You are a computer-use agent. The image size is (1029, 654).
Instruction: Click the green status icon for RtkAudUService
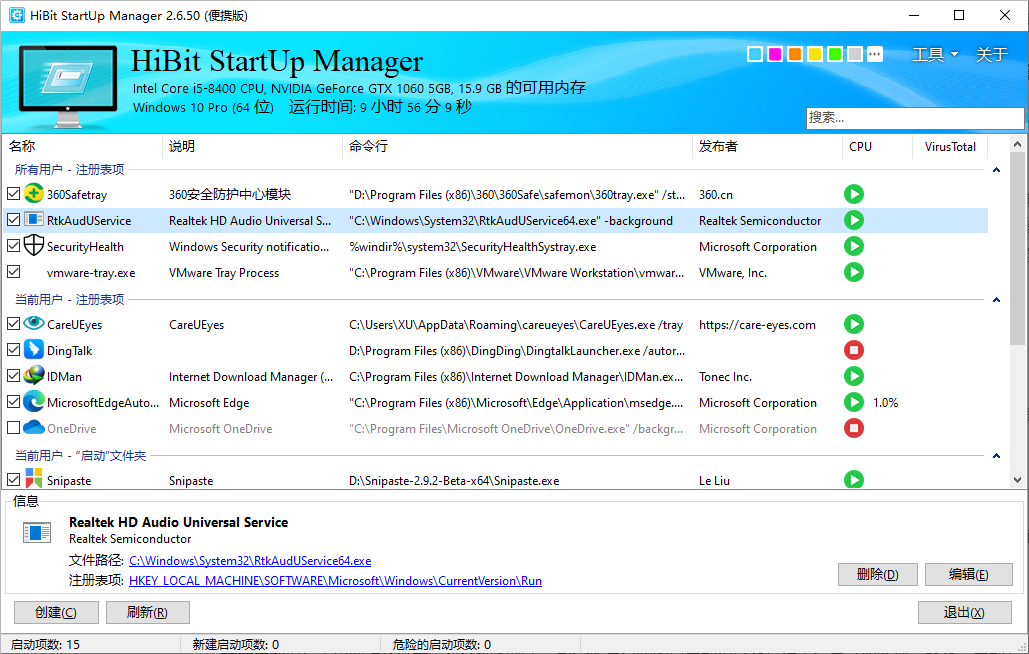coord(853,220)
